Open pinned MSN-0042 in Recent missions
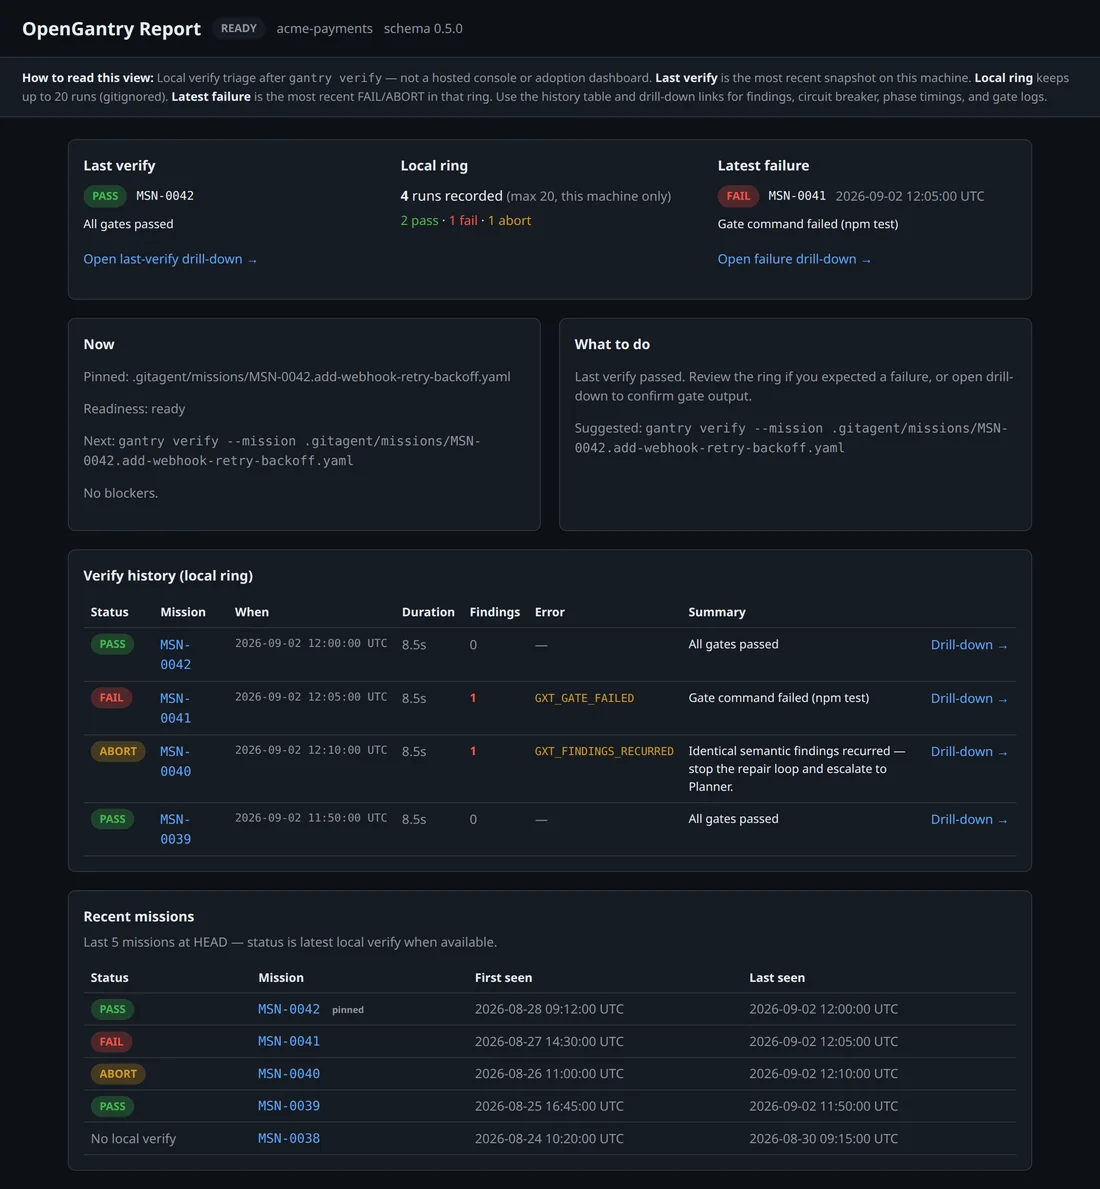 pyautogui.click(x=289, y=1009)
